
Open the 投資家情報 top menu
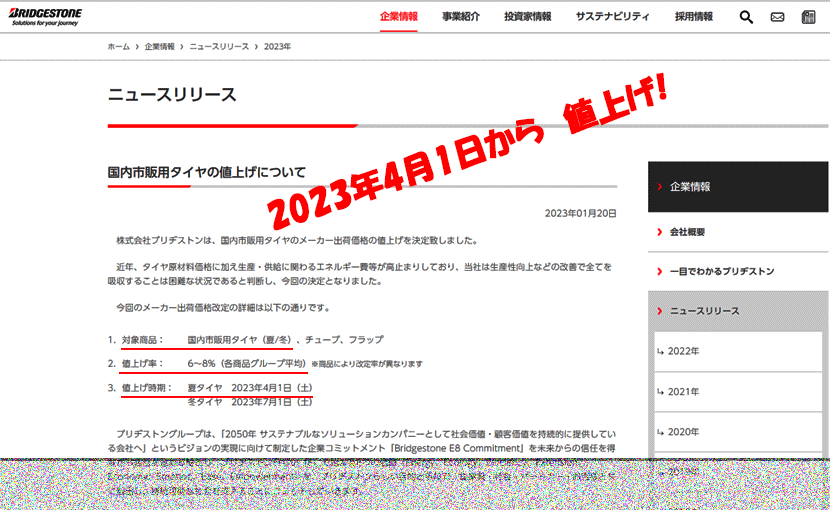tap(528, 16)
